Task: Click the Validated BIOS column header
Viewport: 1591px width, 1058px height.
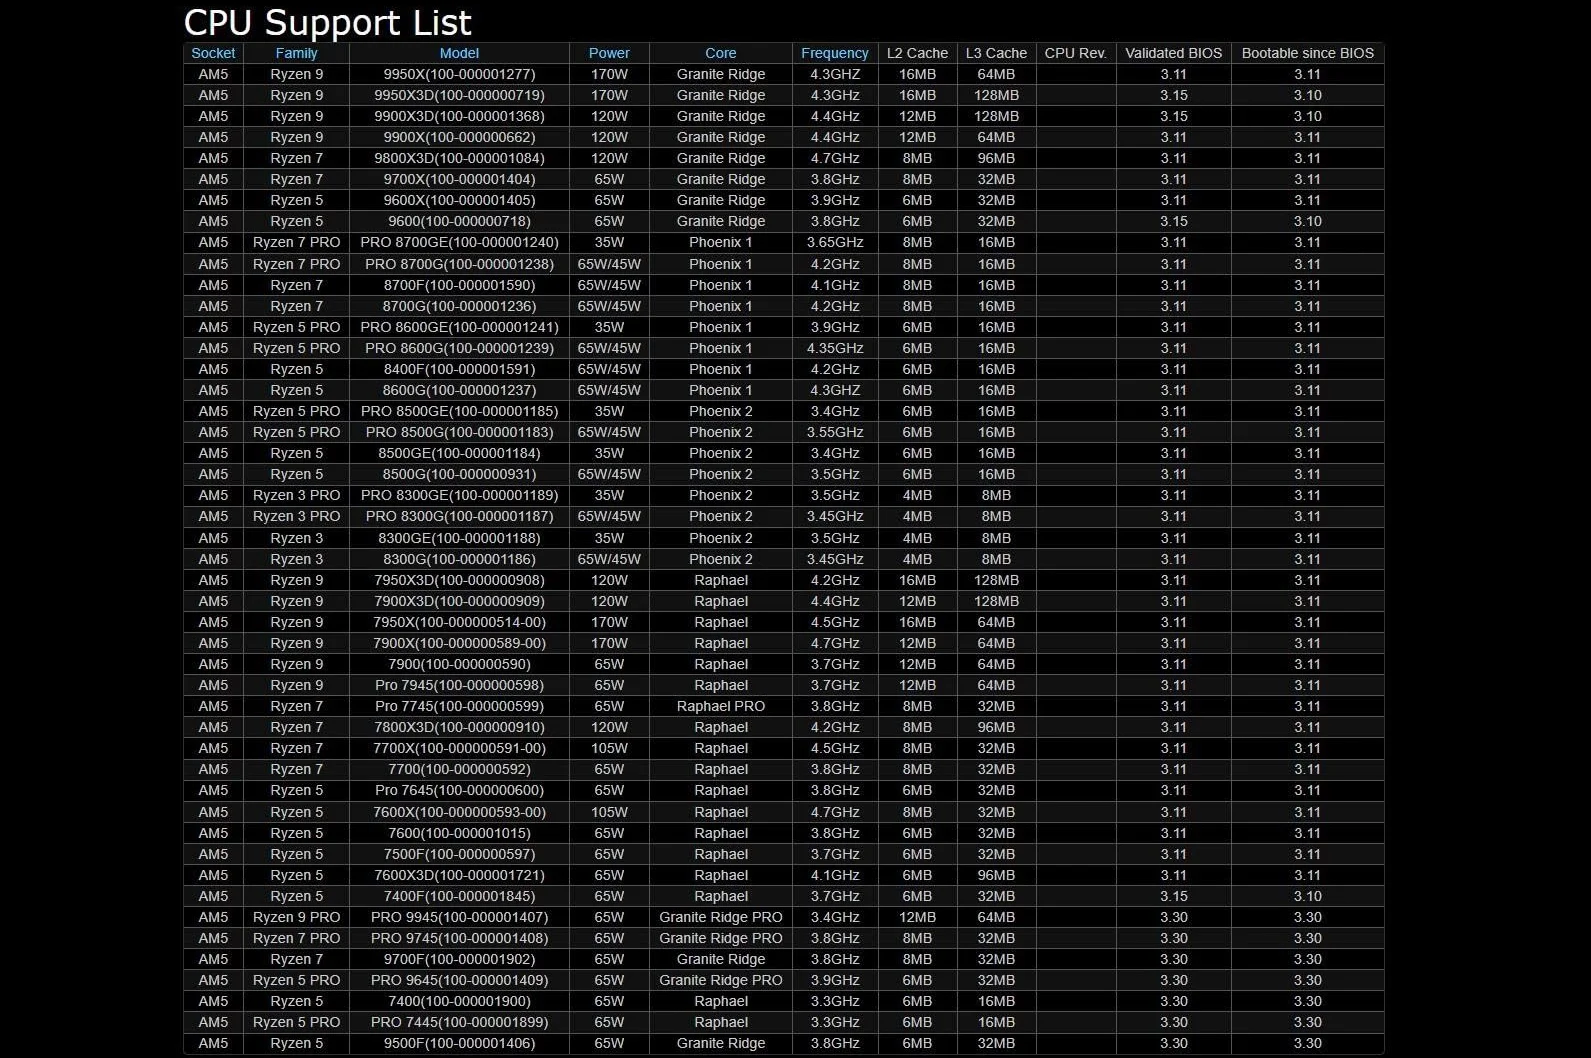Action: click(1173, 53)
